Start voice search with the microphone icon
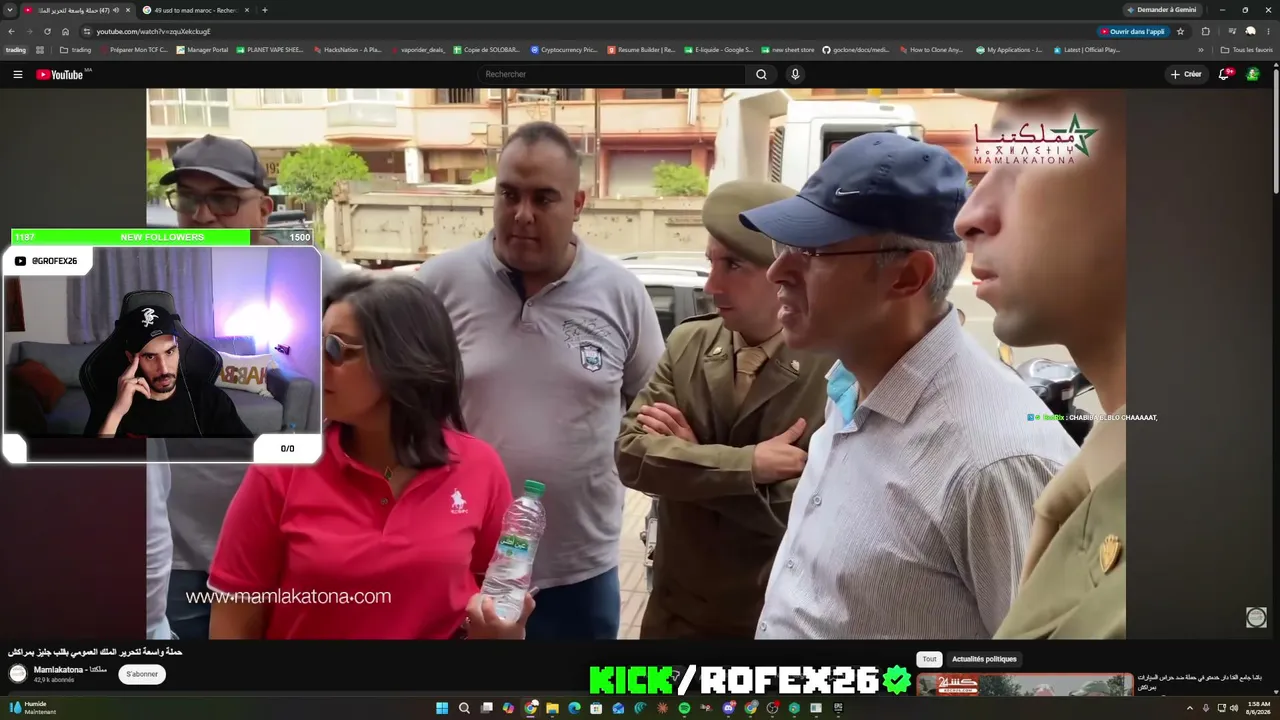Image resolution: width=1280 pixels, height=720 pixels. pos(795,74)
